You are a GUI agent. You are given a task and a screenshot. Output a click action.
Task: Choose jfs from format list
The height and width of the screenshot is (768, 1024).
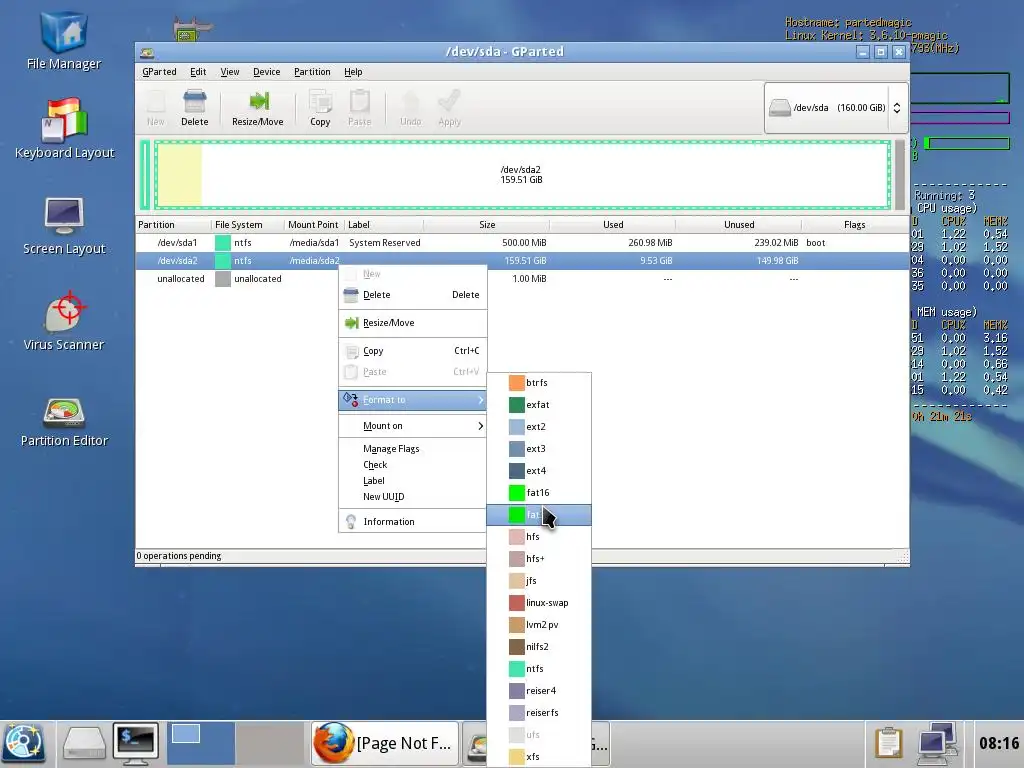[539, 581]
